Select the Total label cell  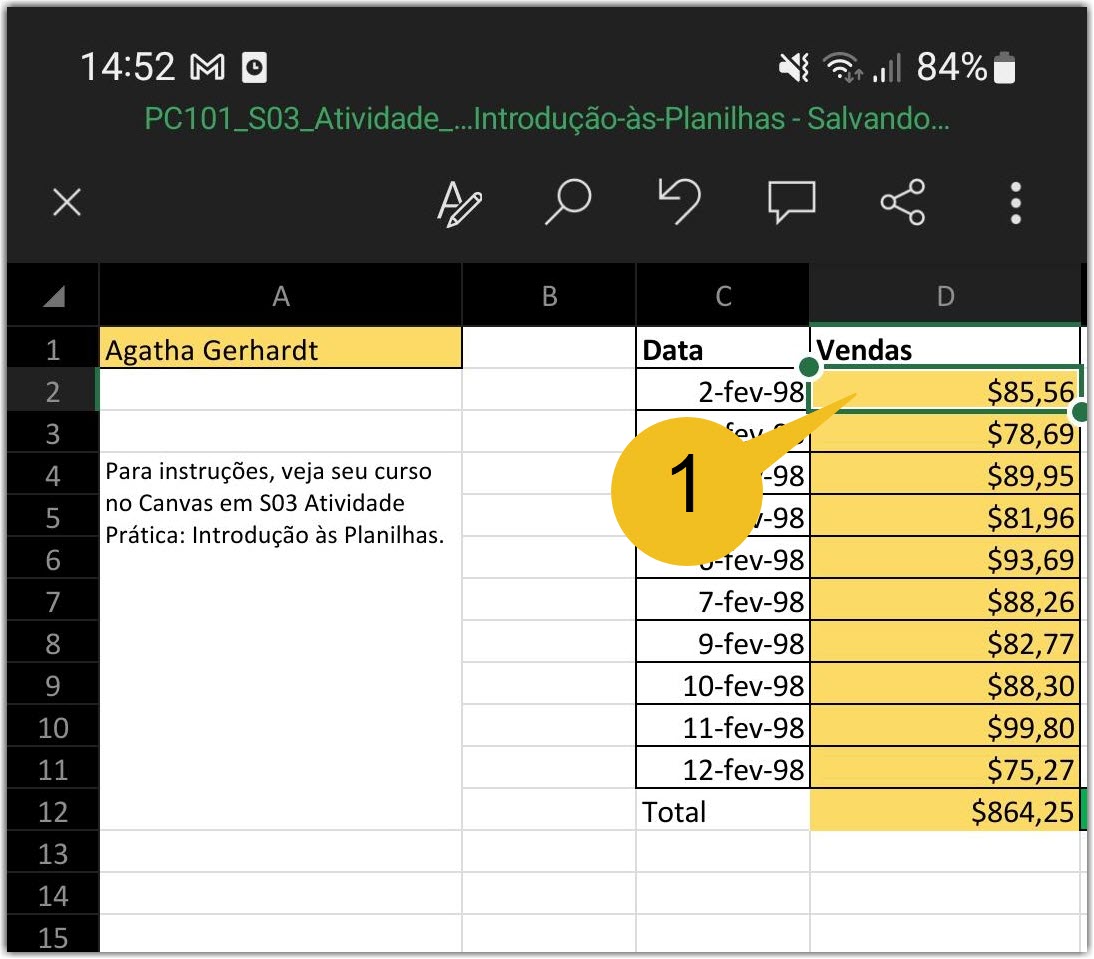(723, 810)
